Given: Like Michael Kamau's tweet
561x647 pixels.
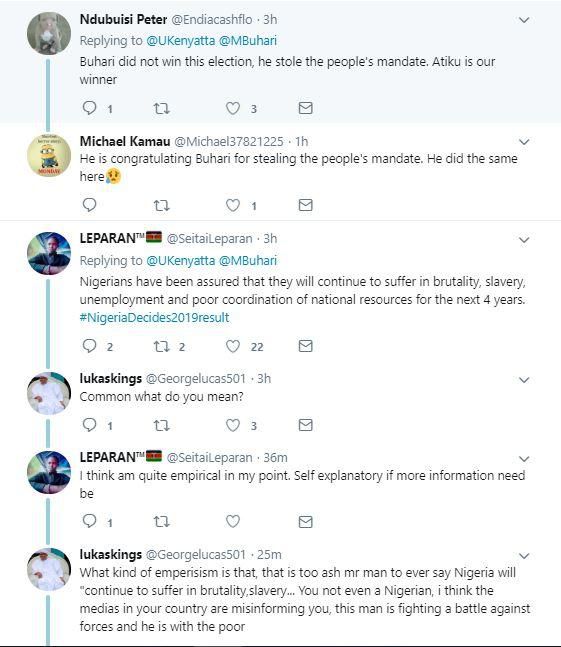Looking at the screenshot, I should [233, 205].
